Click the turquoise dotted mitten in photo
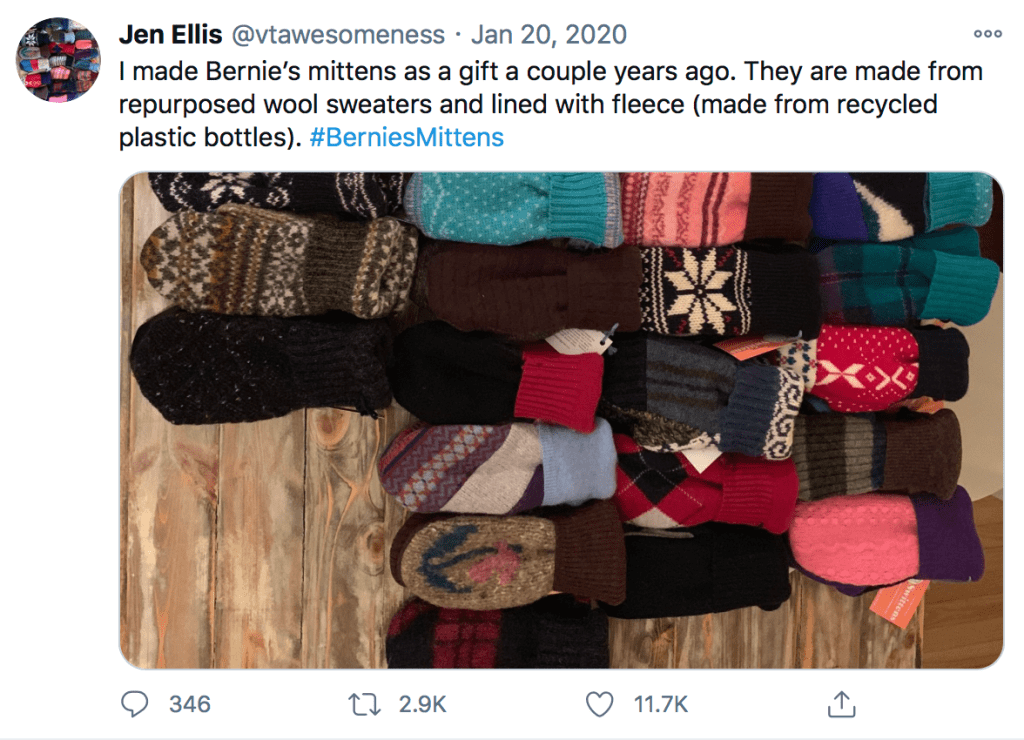Image resolution: width=1024 pixels, height=740 pixels. point(510,208)
